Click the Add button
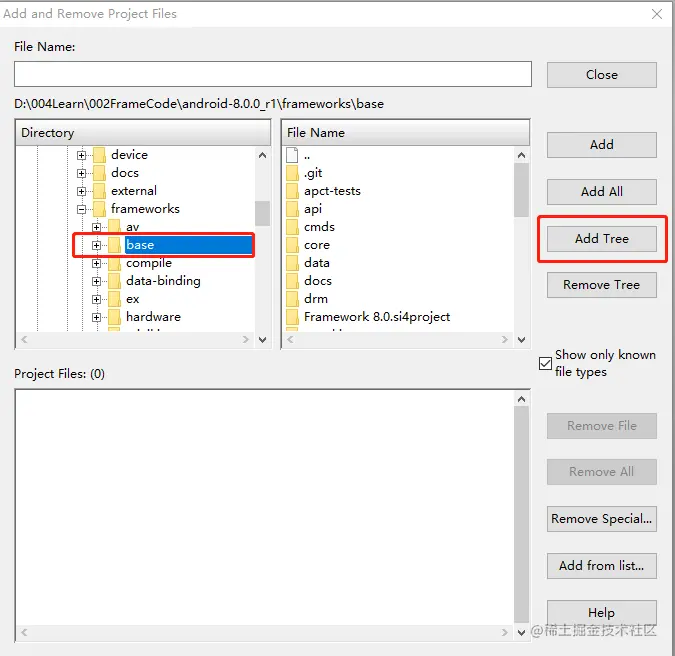Screen dimensions: 675x656 [x=601, y=145]
